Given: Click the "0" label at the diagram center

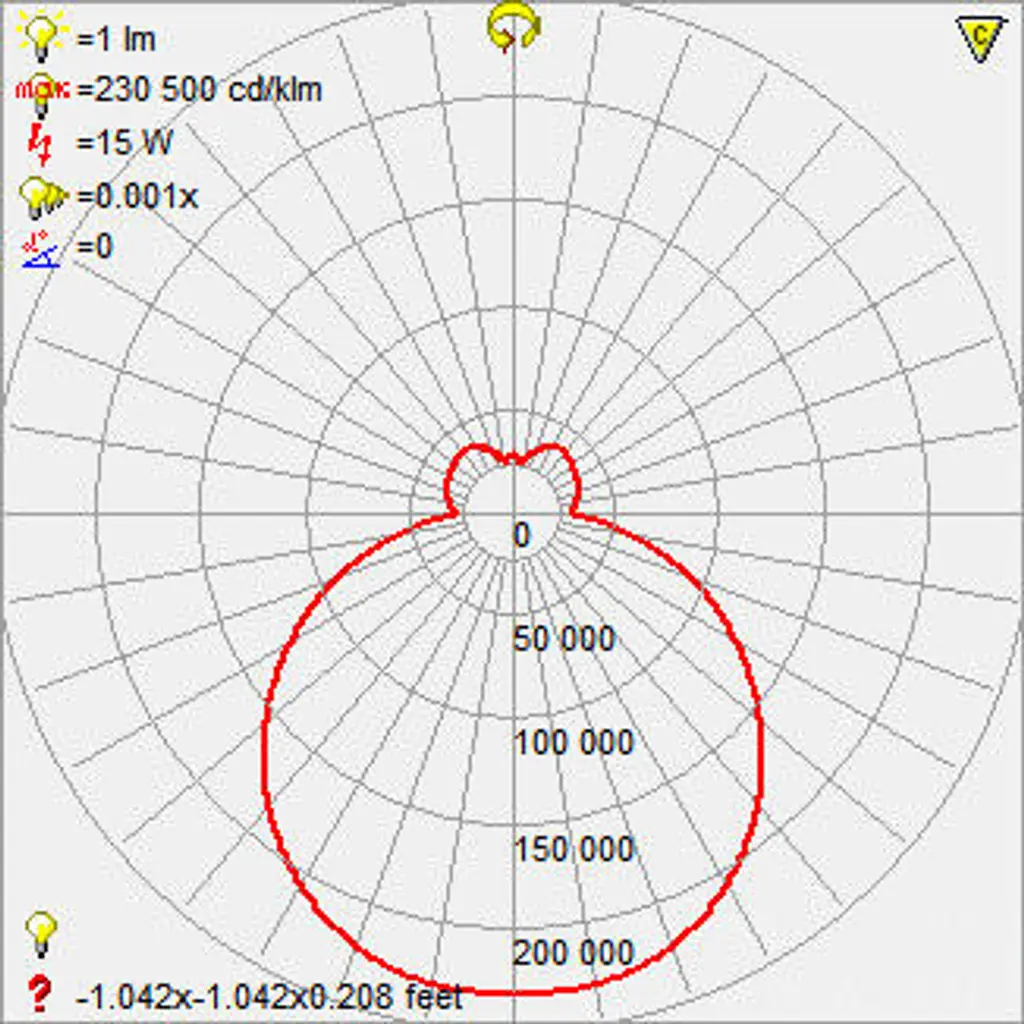Looking at the screenshot, I should pos(521,536).
